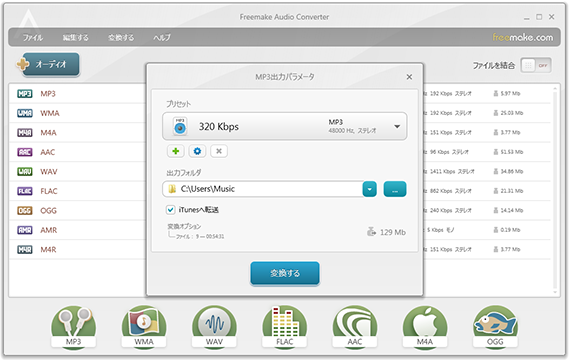Click the AAC badge in file list
The height and width of the screenshot is (360, 570).
25,152
